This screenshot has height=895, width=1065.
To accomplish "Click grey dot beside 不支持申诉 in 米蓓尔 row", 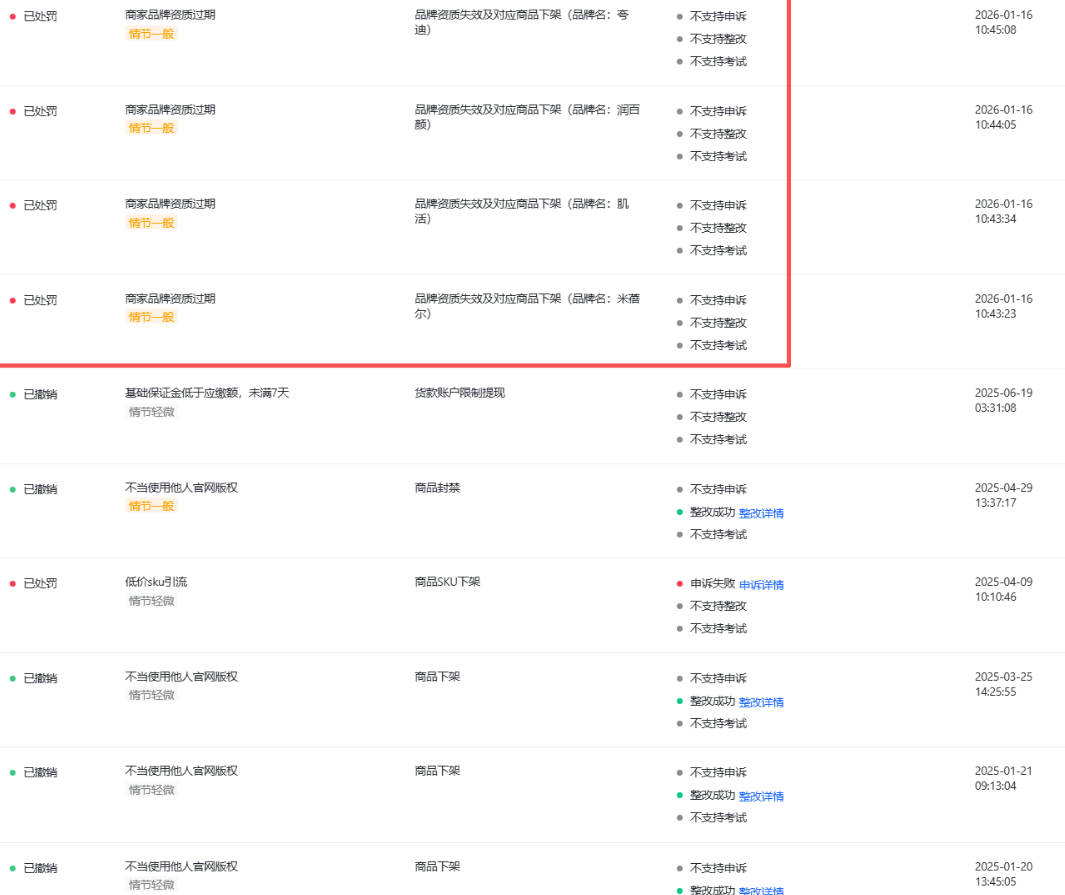I will [680, 301].
